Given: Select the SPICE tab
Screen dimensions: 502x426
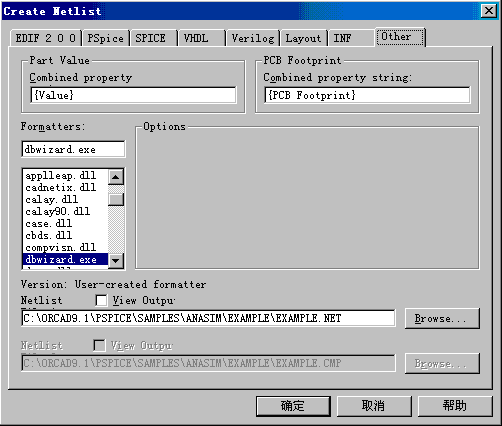Looking at the screenshot, I should coord(153,38).
